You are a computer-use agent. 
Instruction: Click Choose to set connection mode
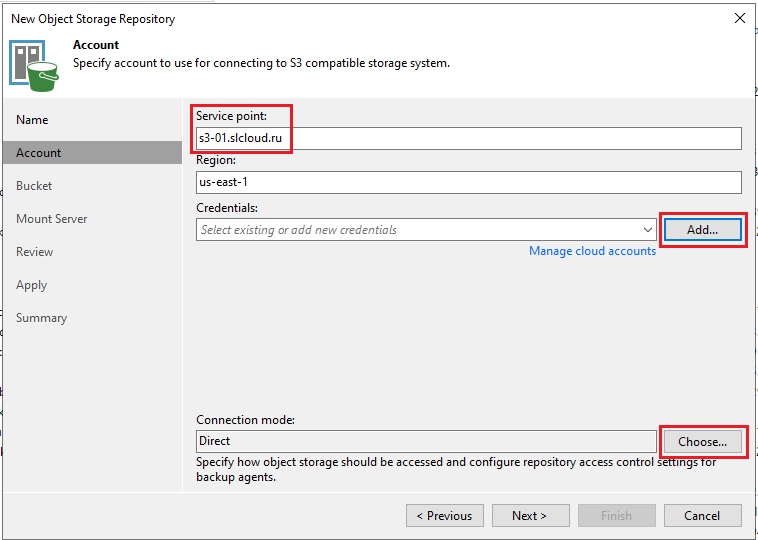pos(702,441)
